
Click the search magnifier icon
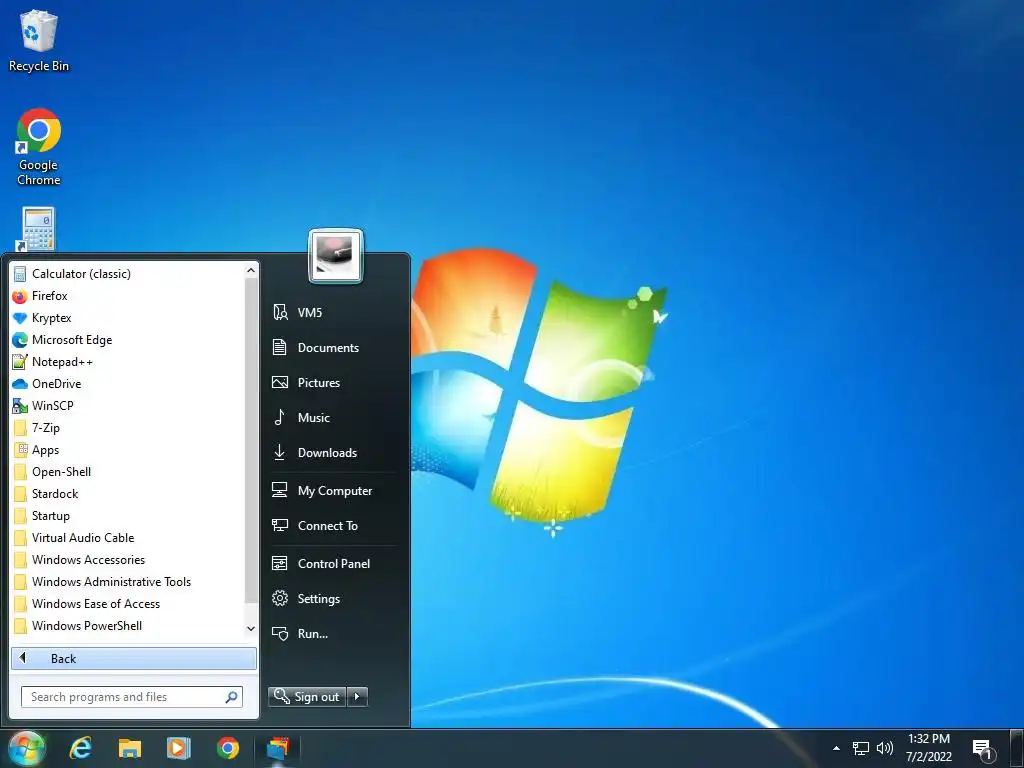point(231,697)
